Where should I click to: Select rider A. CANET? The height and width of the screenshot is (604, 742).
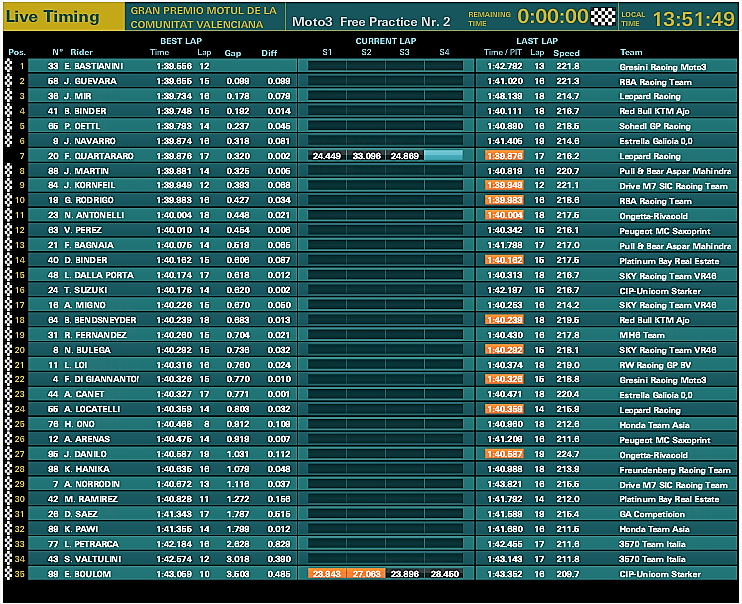tap(84, 394)
